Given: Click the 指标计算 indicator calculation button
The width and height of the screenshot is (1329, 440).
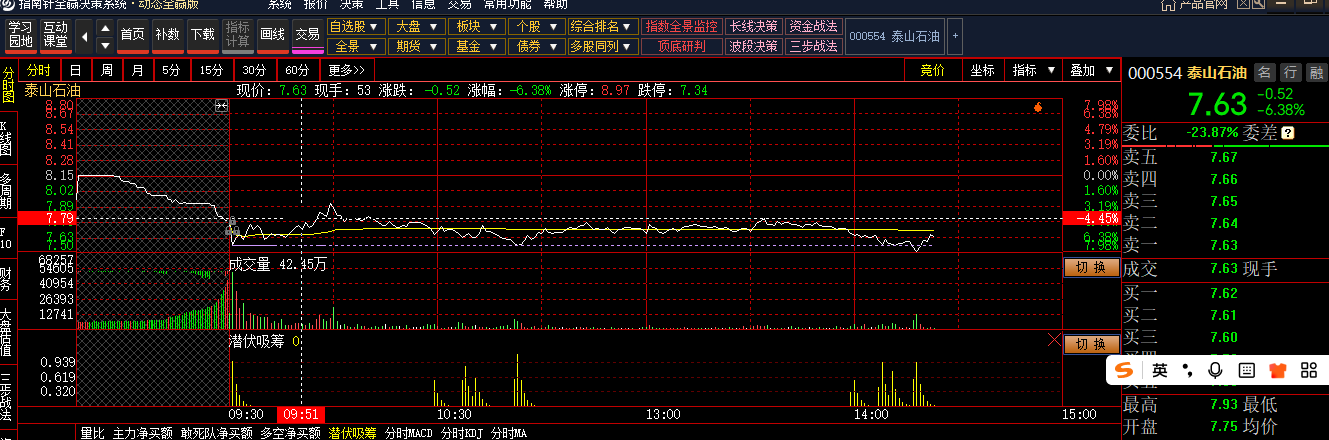Looking at the screenshot, I should coord(237,35).
